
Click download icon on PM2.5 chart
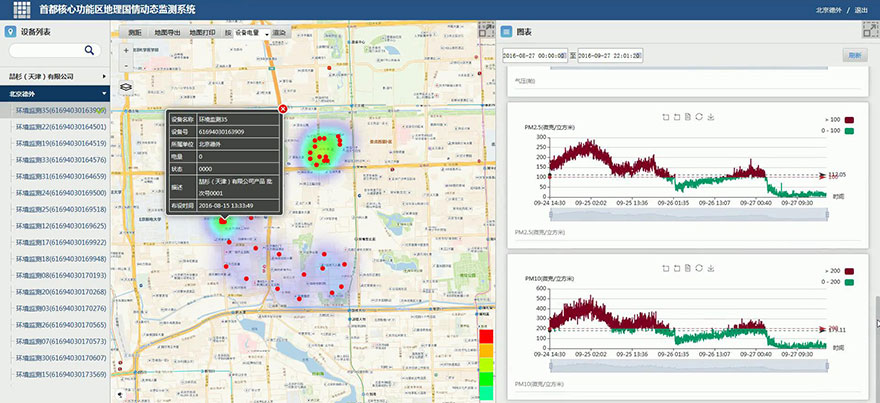pyautogui.click(x=711, y=116)
